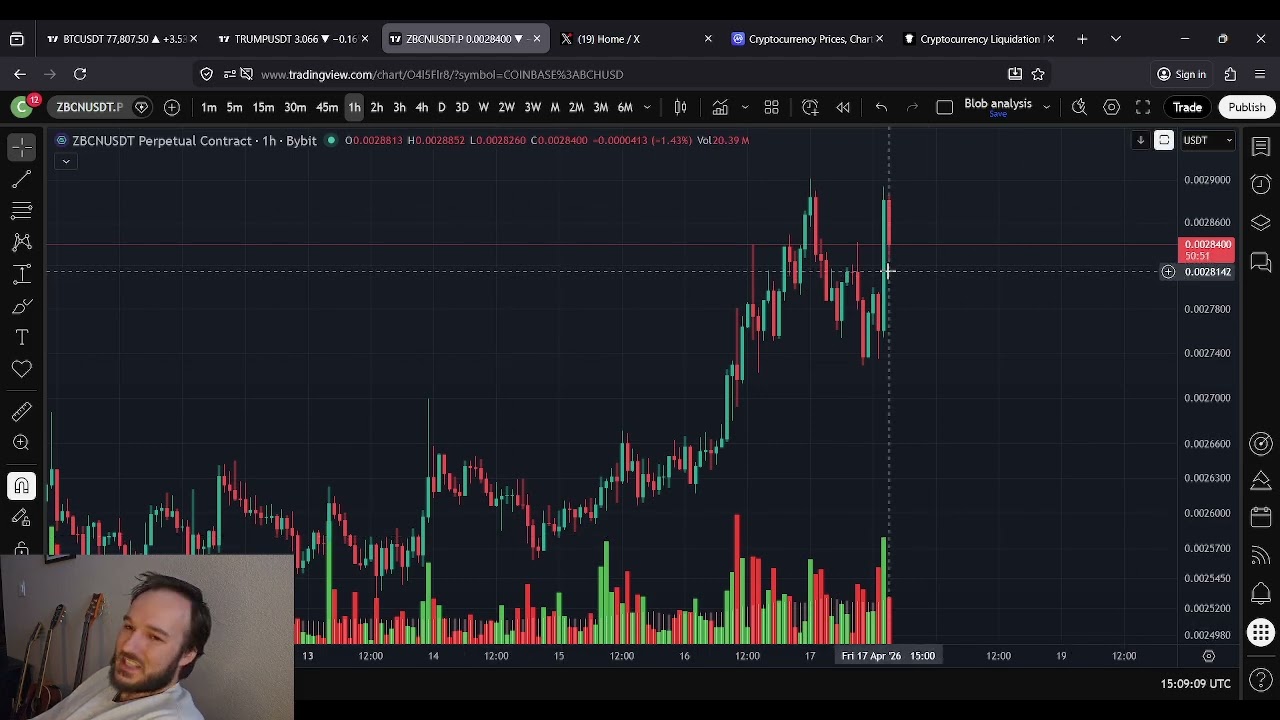Select the text annotation tool
Viewport: 1280px width, 720px height.
(21, 339)
